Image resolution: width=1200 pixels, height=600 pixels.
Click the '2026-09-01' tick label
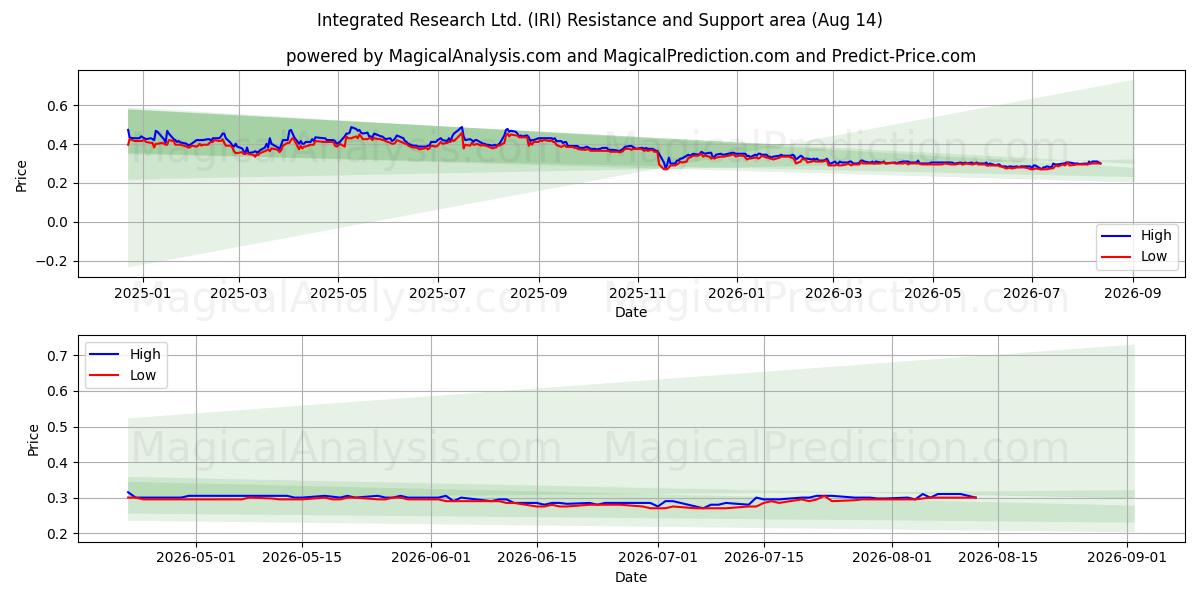pyautogui.click(x=1128, y=558)
